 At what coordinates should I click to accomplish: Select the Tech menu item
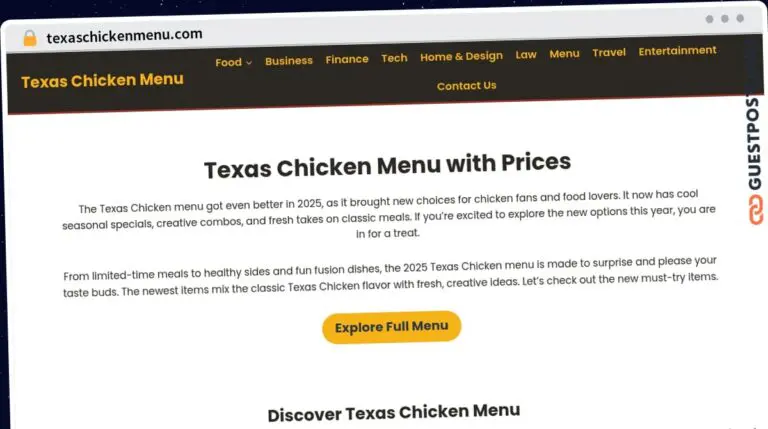pyautogui.click(x=394, y=58)
